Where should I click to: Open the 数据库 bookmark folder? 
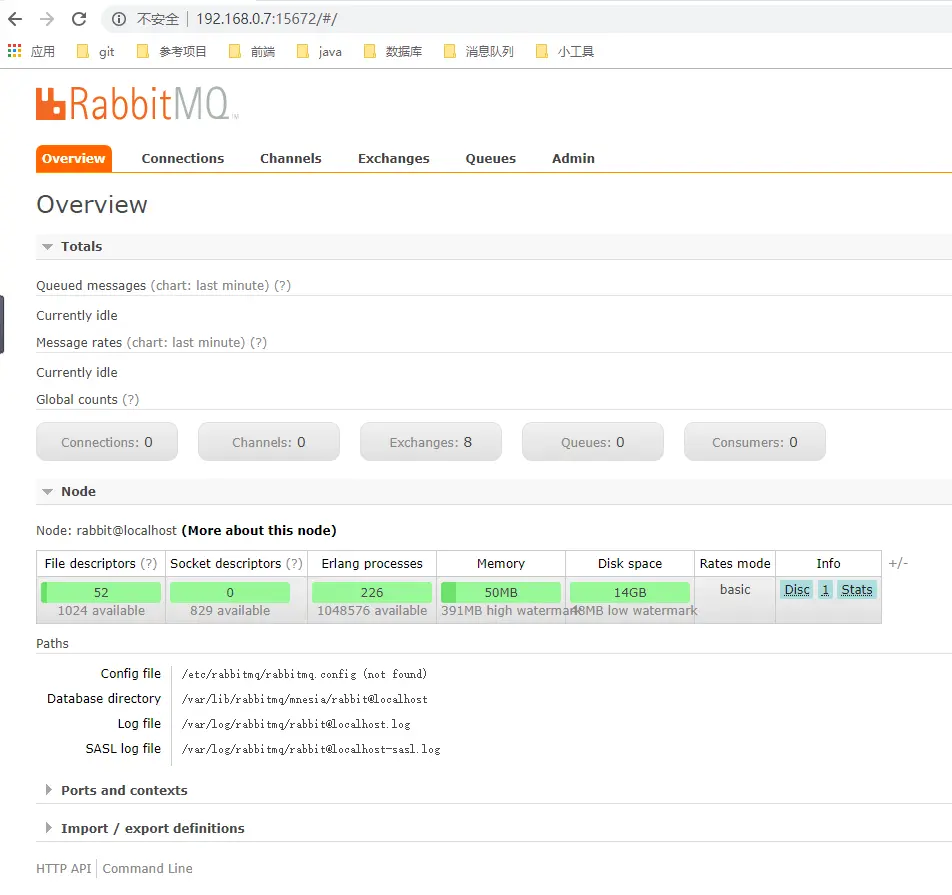(x=393, y=52)
